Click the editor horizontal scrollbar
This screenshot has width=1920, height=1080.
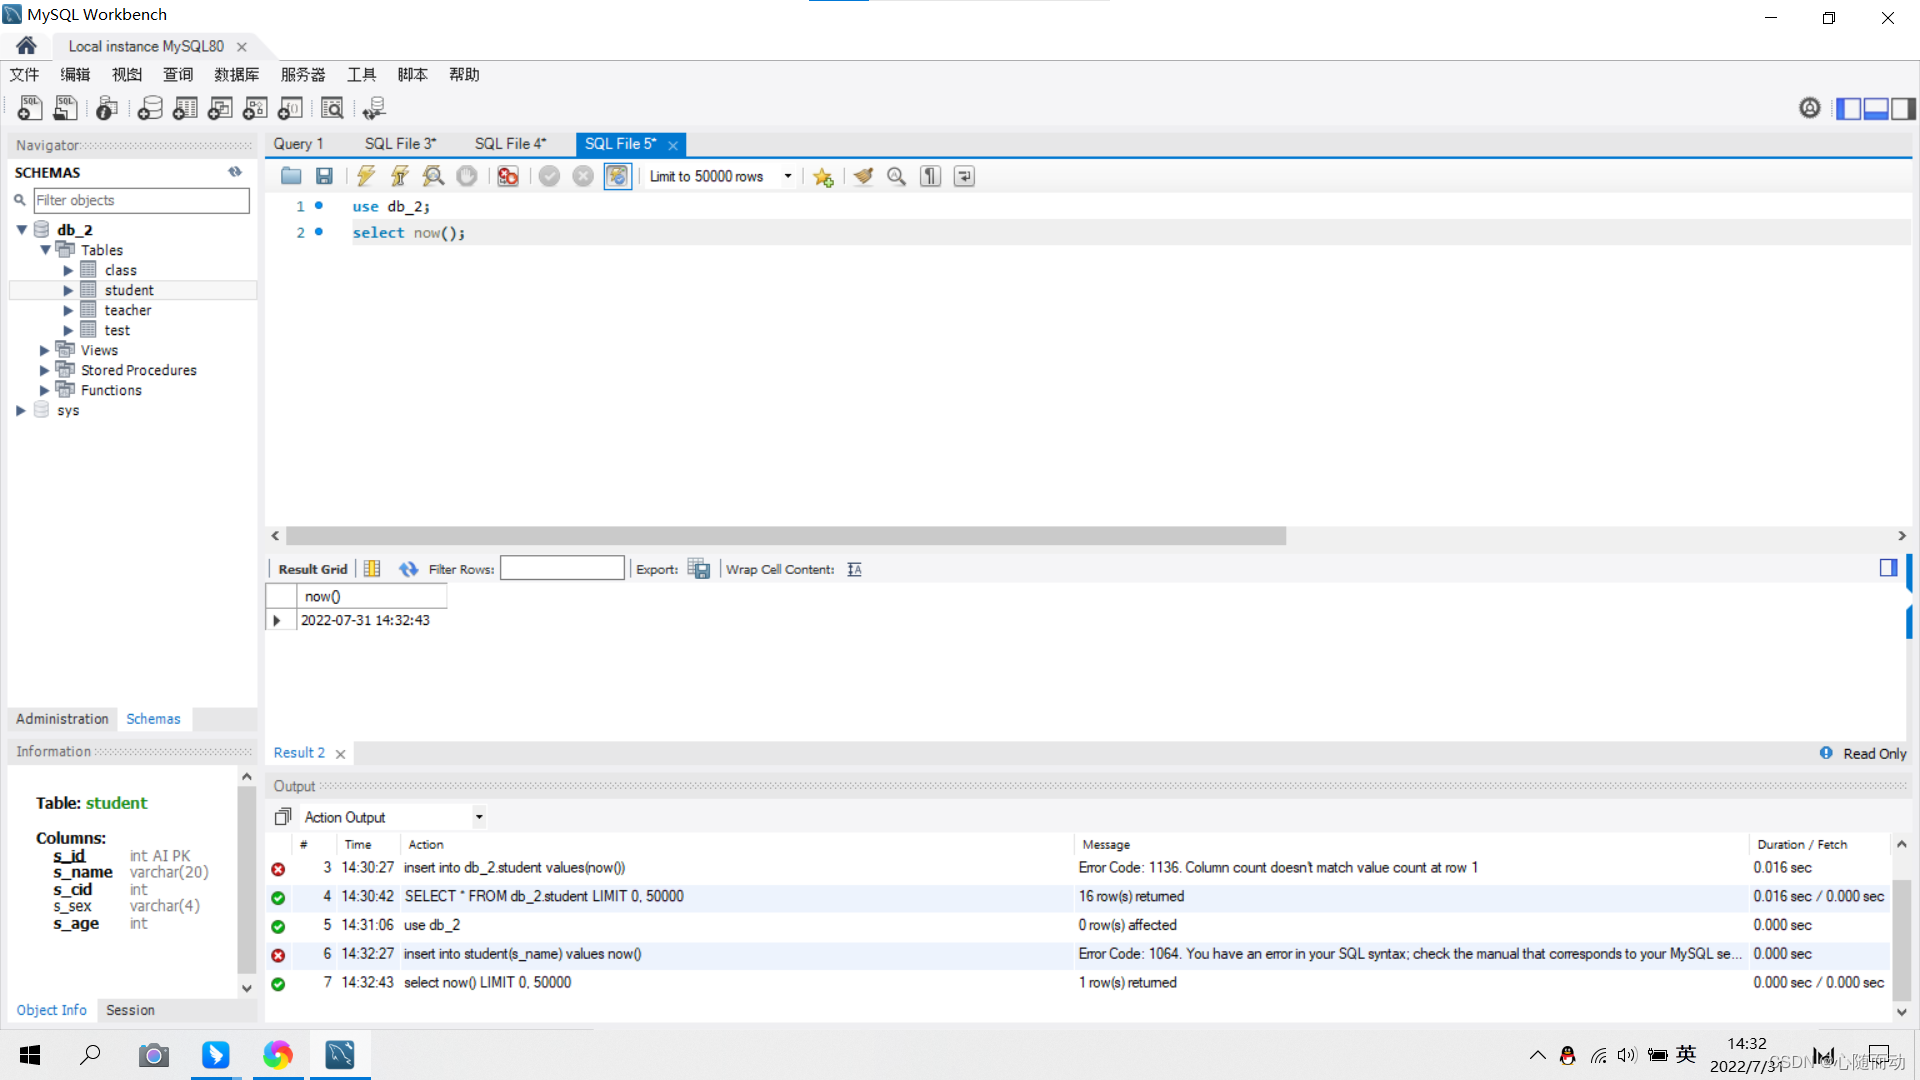pyautogui.click(x=785, y=536)
